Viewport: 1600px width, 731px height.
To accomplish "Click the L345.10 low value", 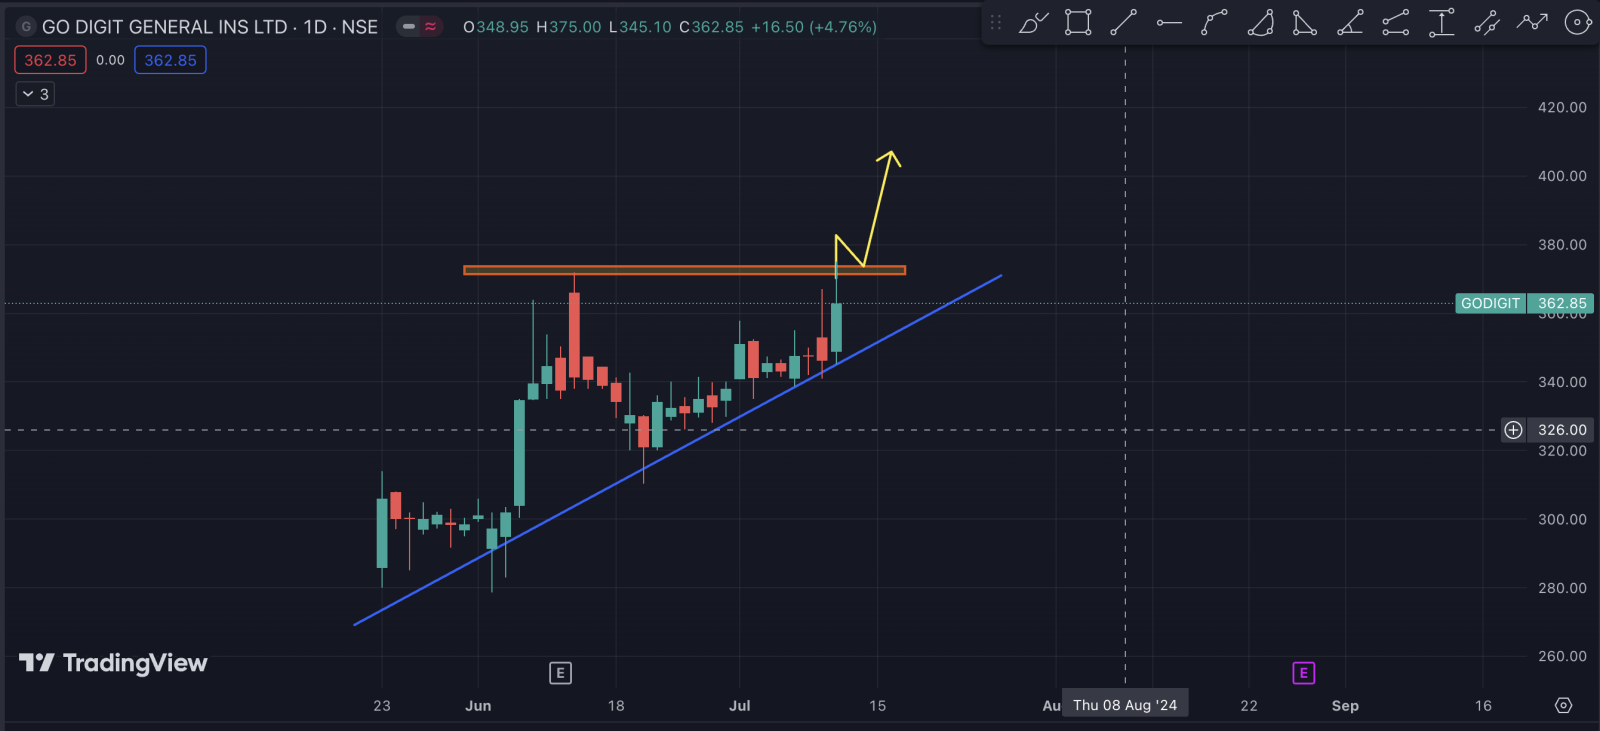I will coord(640,27).
